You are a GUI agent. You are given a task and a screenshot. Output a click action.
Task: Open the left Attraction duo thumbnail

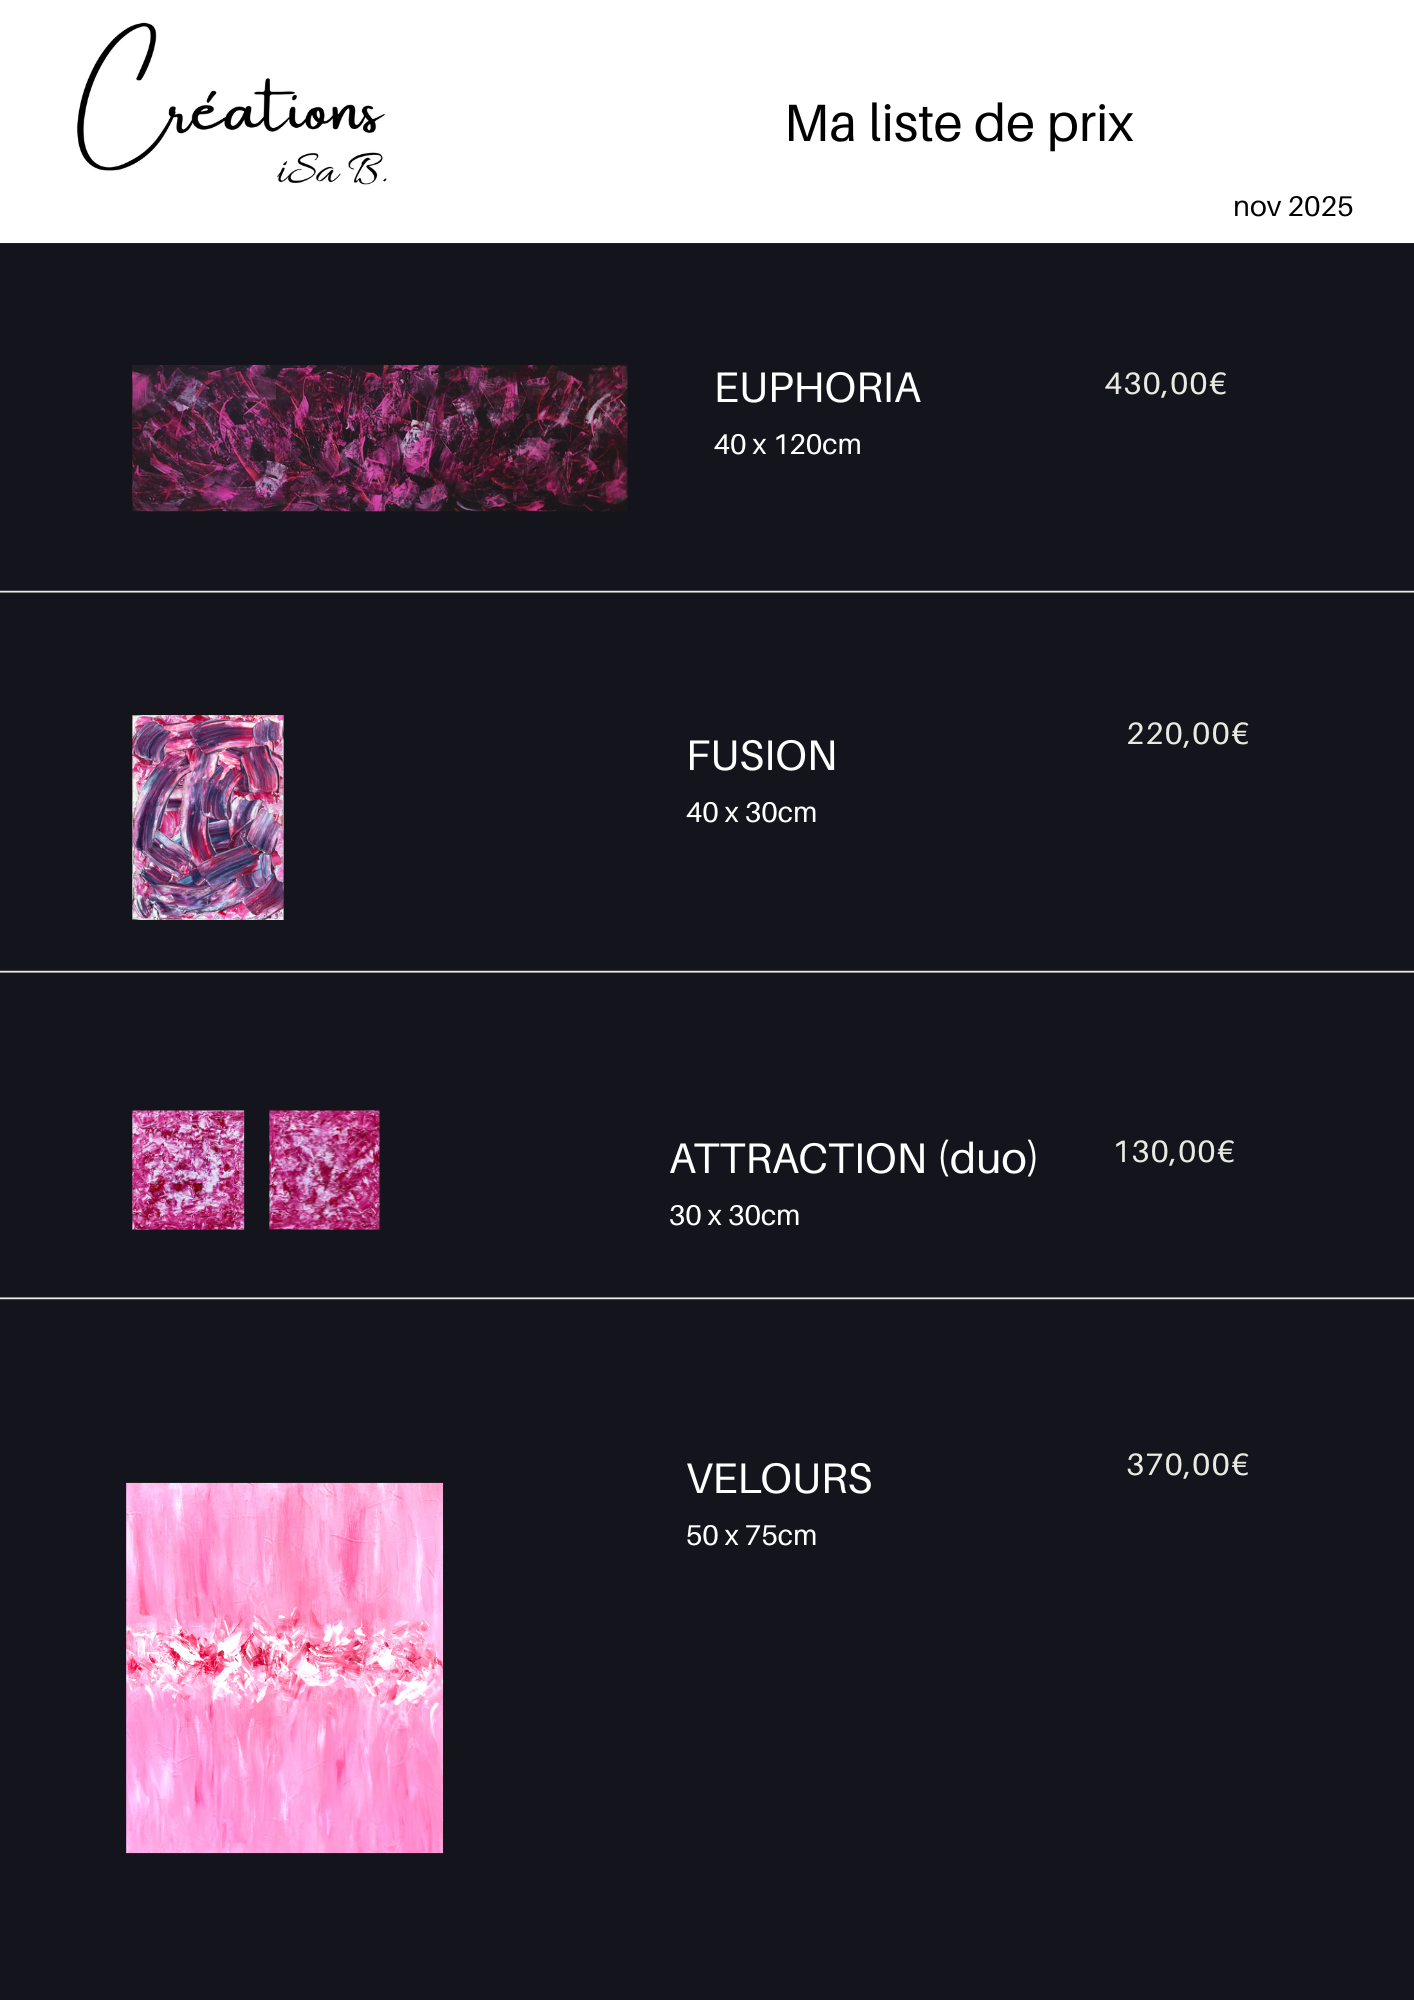pos(188,1170)
